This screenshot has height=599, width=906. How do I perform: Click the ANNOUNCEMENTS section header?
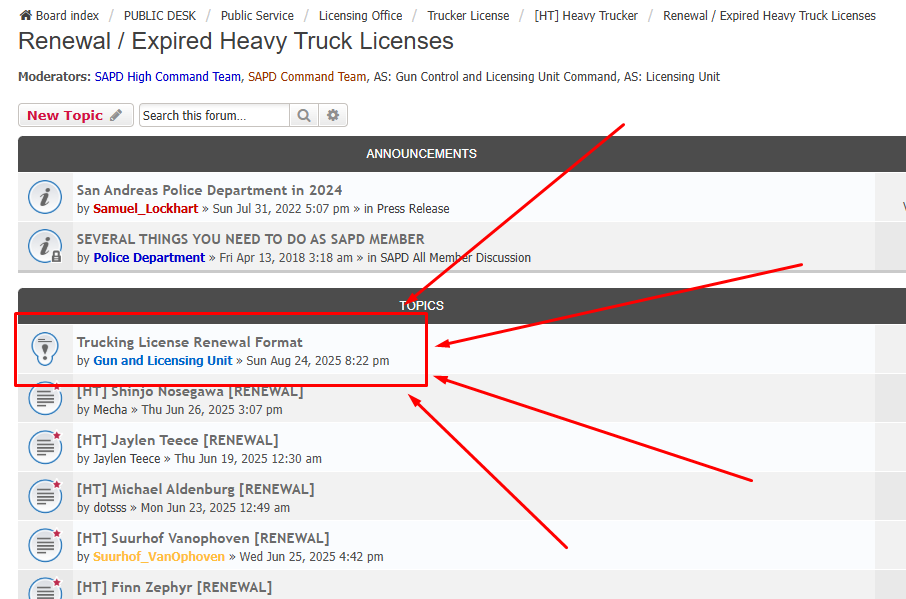[x=421, y=154]
